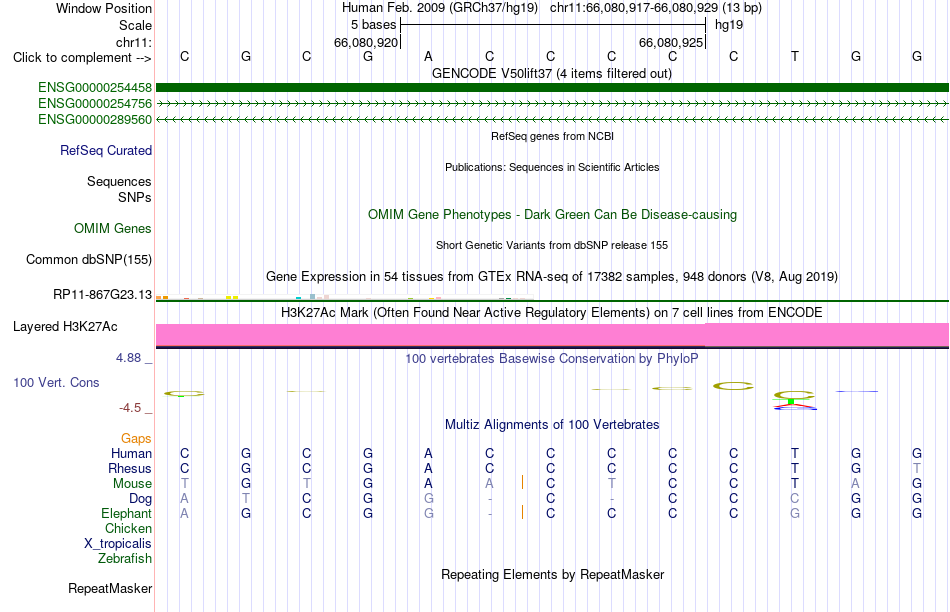Click the solid dark green ENSG00000254458 exon bar
Viewport: 950px width, 612px height.
click(x=553, y=88)
